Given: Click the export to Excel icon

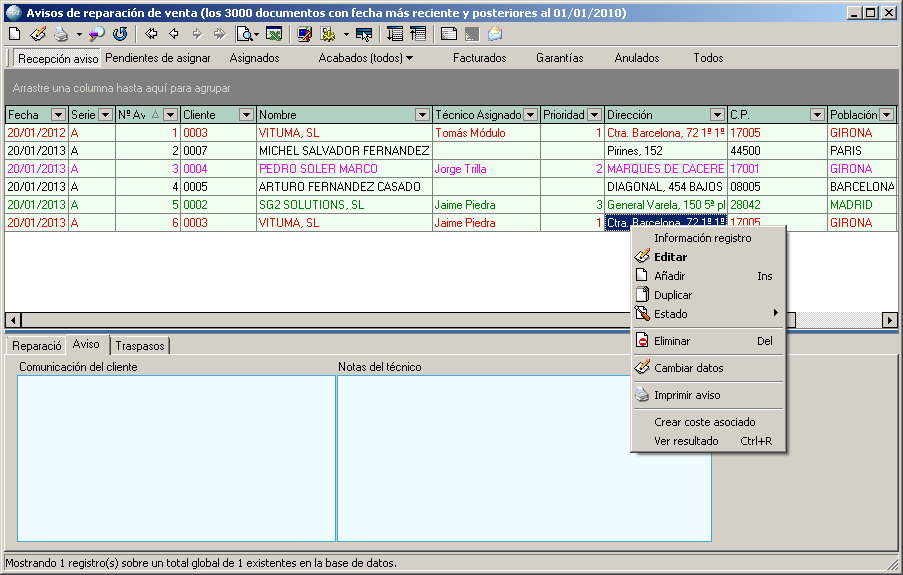Looking at the screenshot, I should pos(274,34).
